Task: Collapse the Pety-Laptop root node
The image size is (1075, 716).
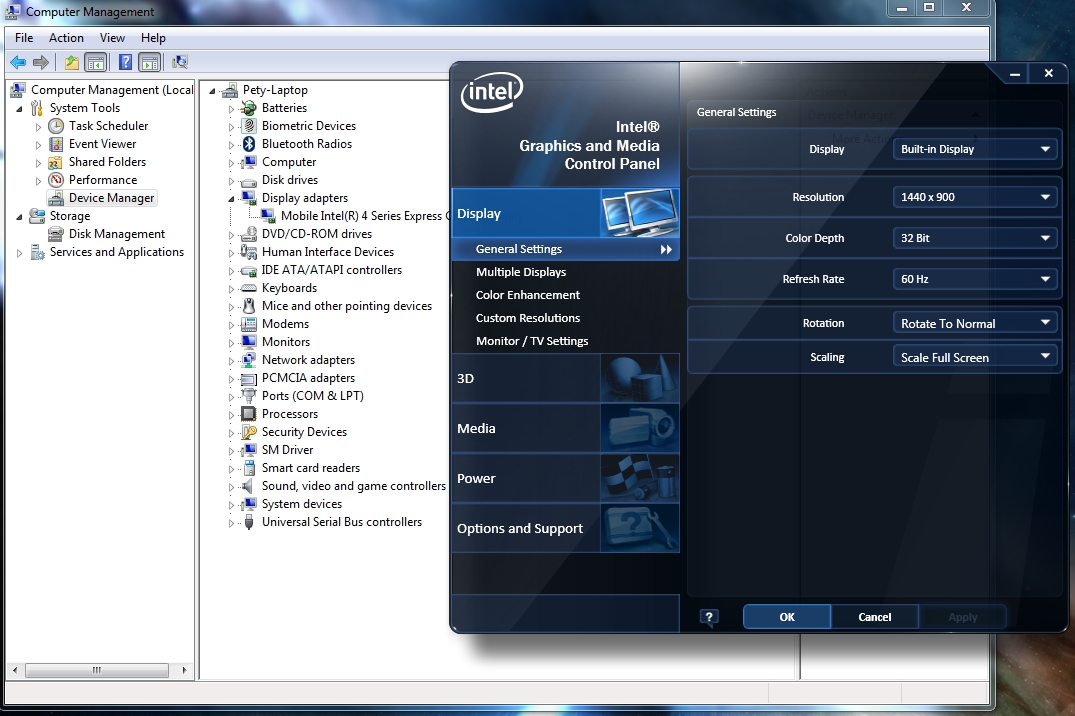Action: coord(213,91)
